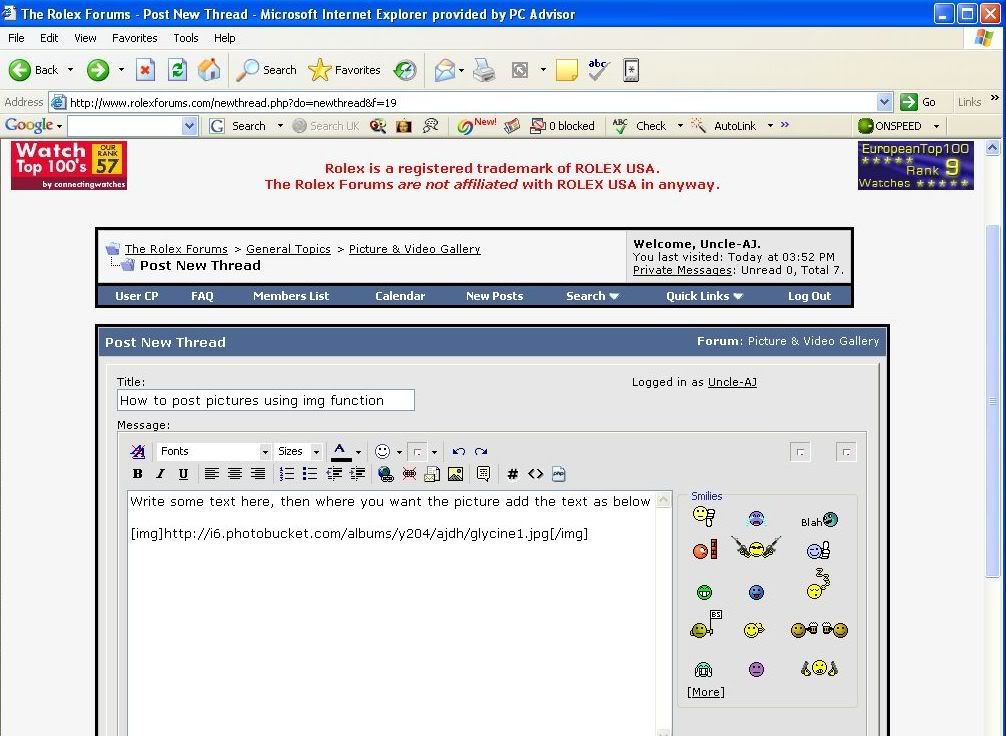Open the Tools menu
Screen dimensions: 1006x736
pos(185,38)
